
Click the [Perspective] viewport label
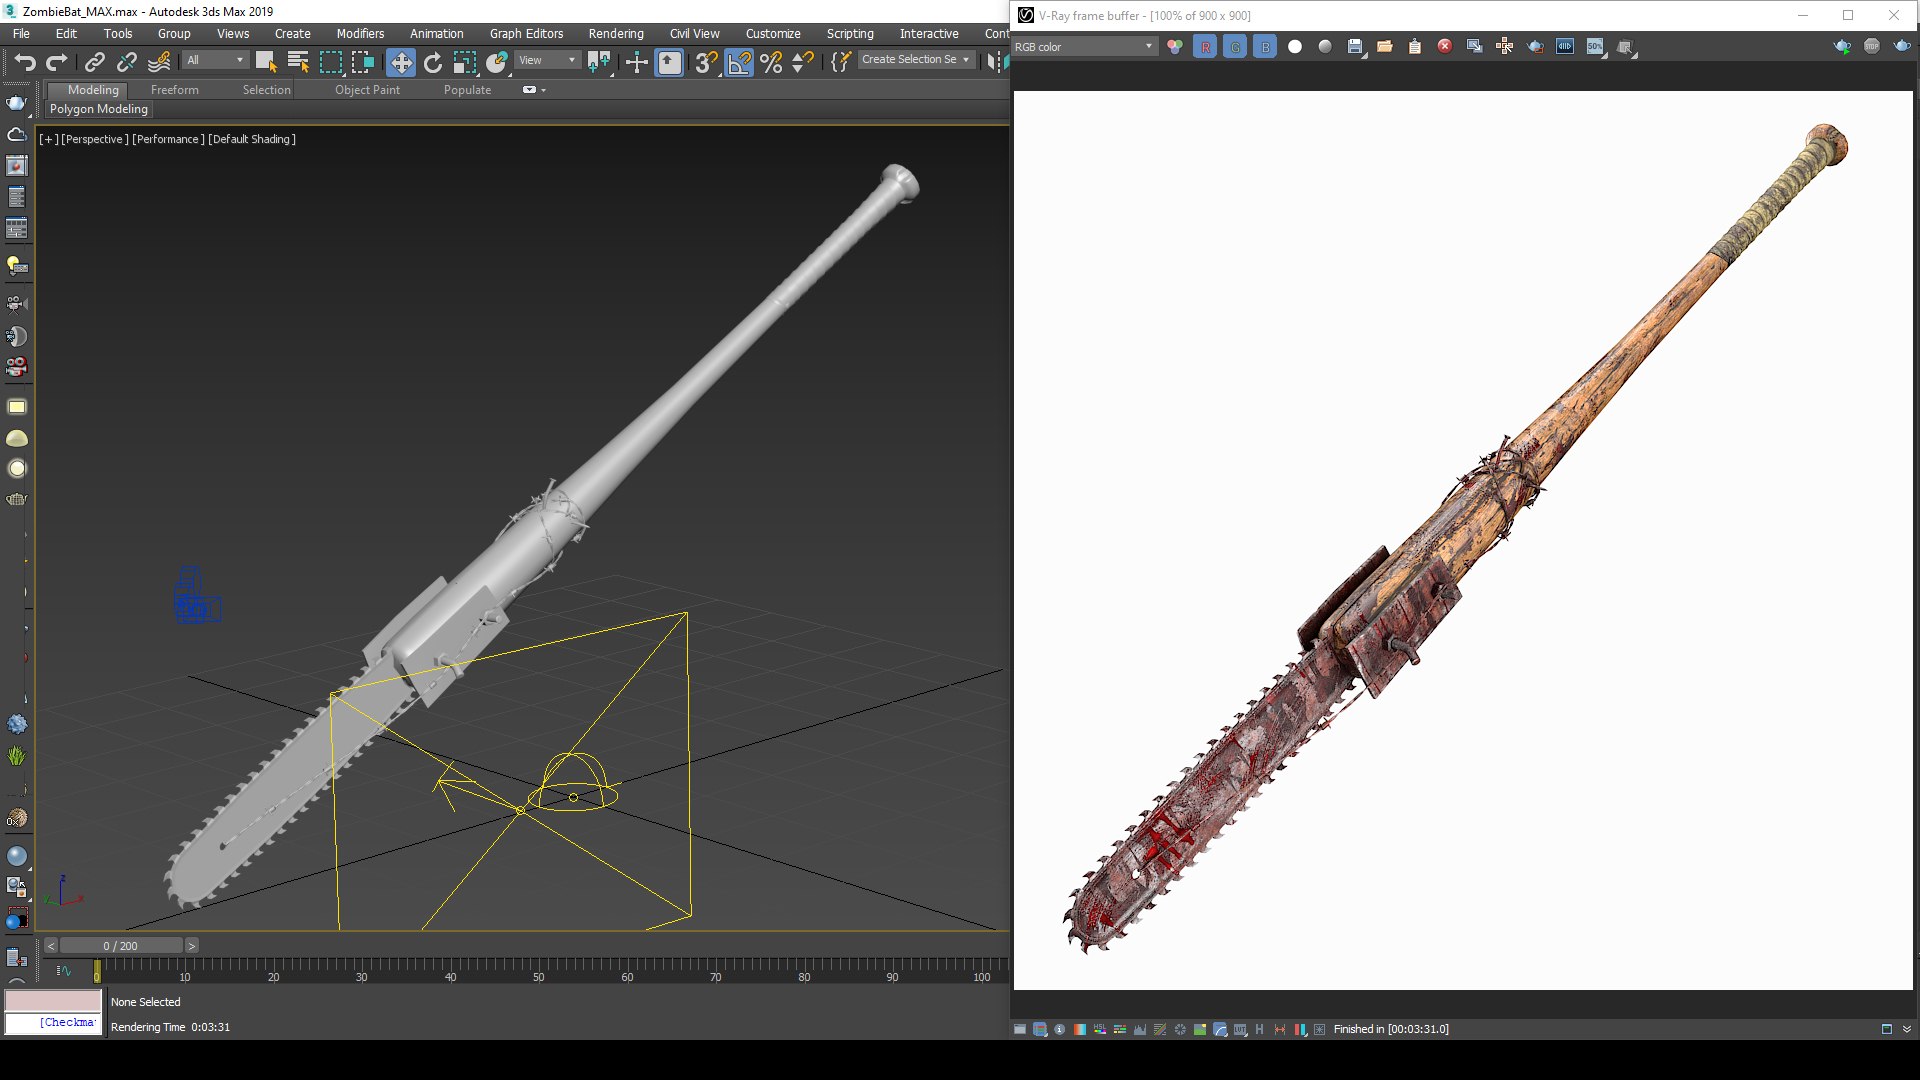pyautogui.click(x=95, y=139)
